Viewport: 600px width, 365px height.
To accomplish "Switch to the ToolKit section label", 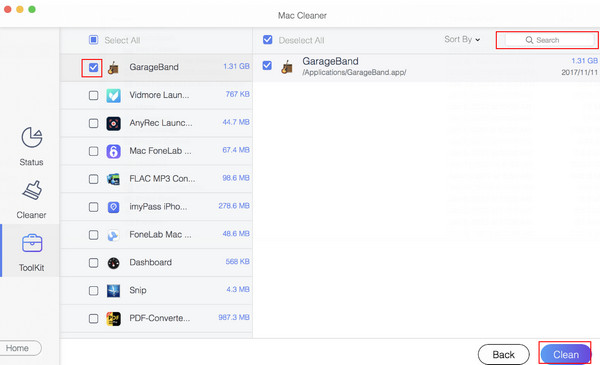I will [31, 268].
